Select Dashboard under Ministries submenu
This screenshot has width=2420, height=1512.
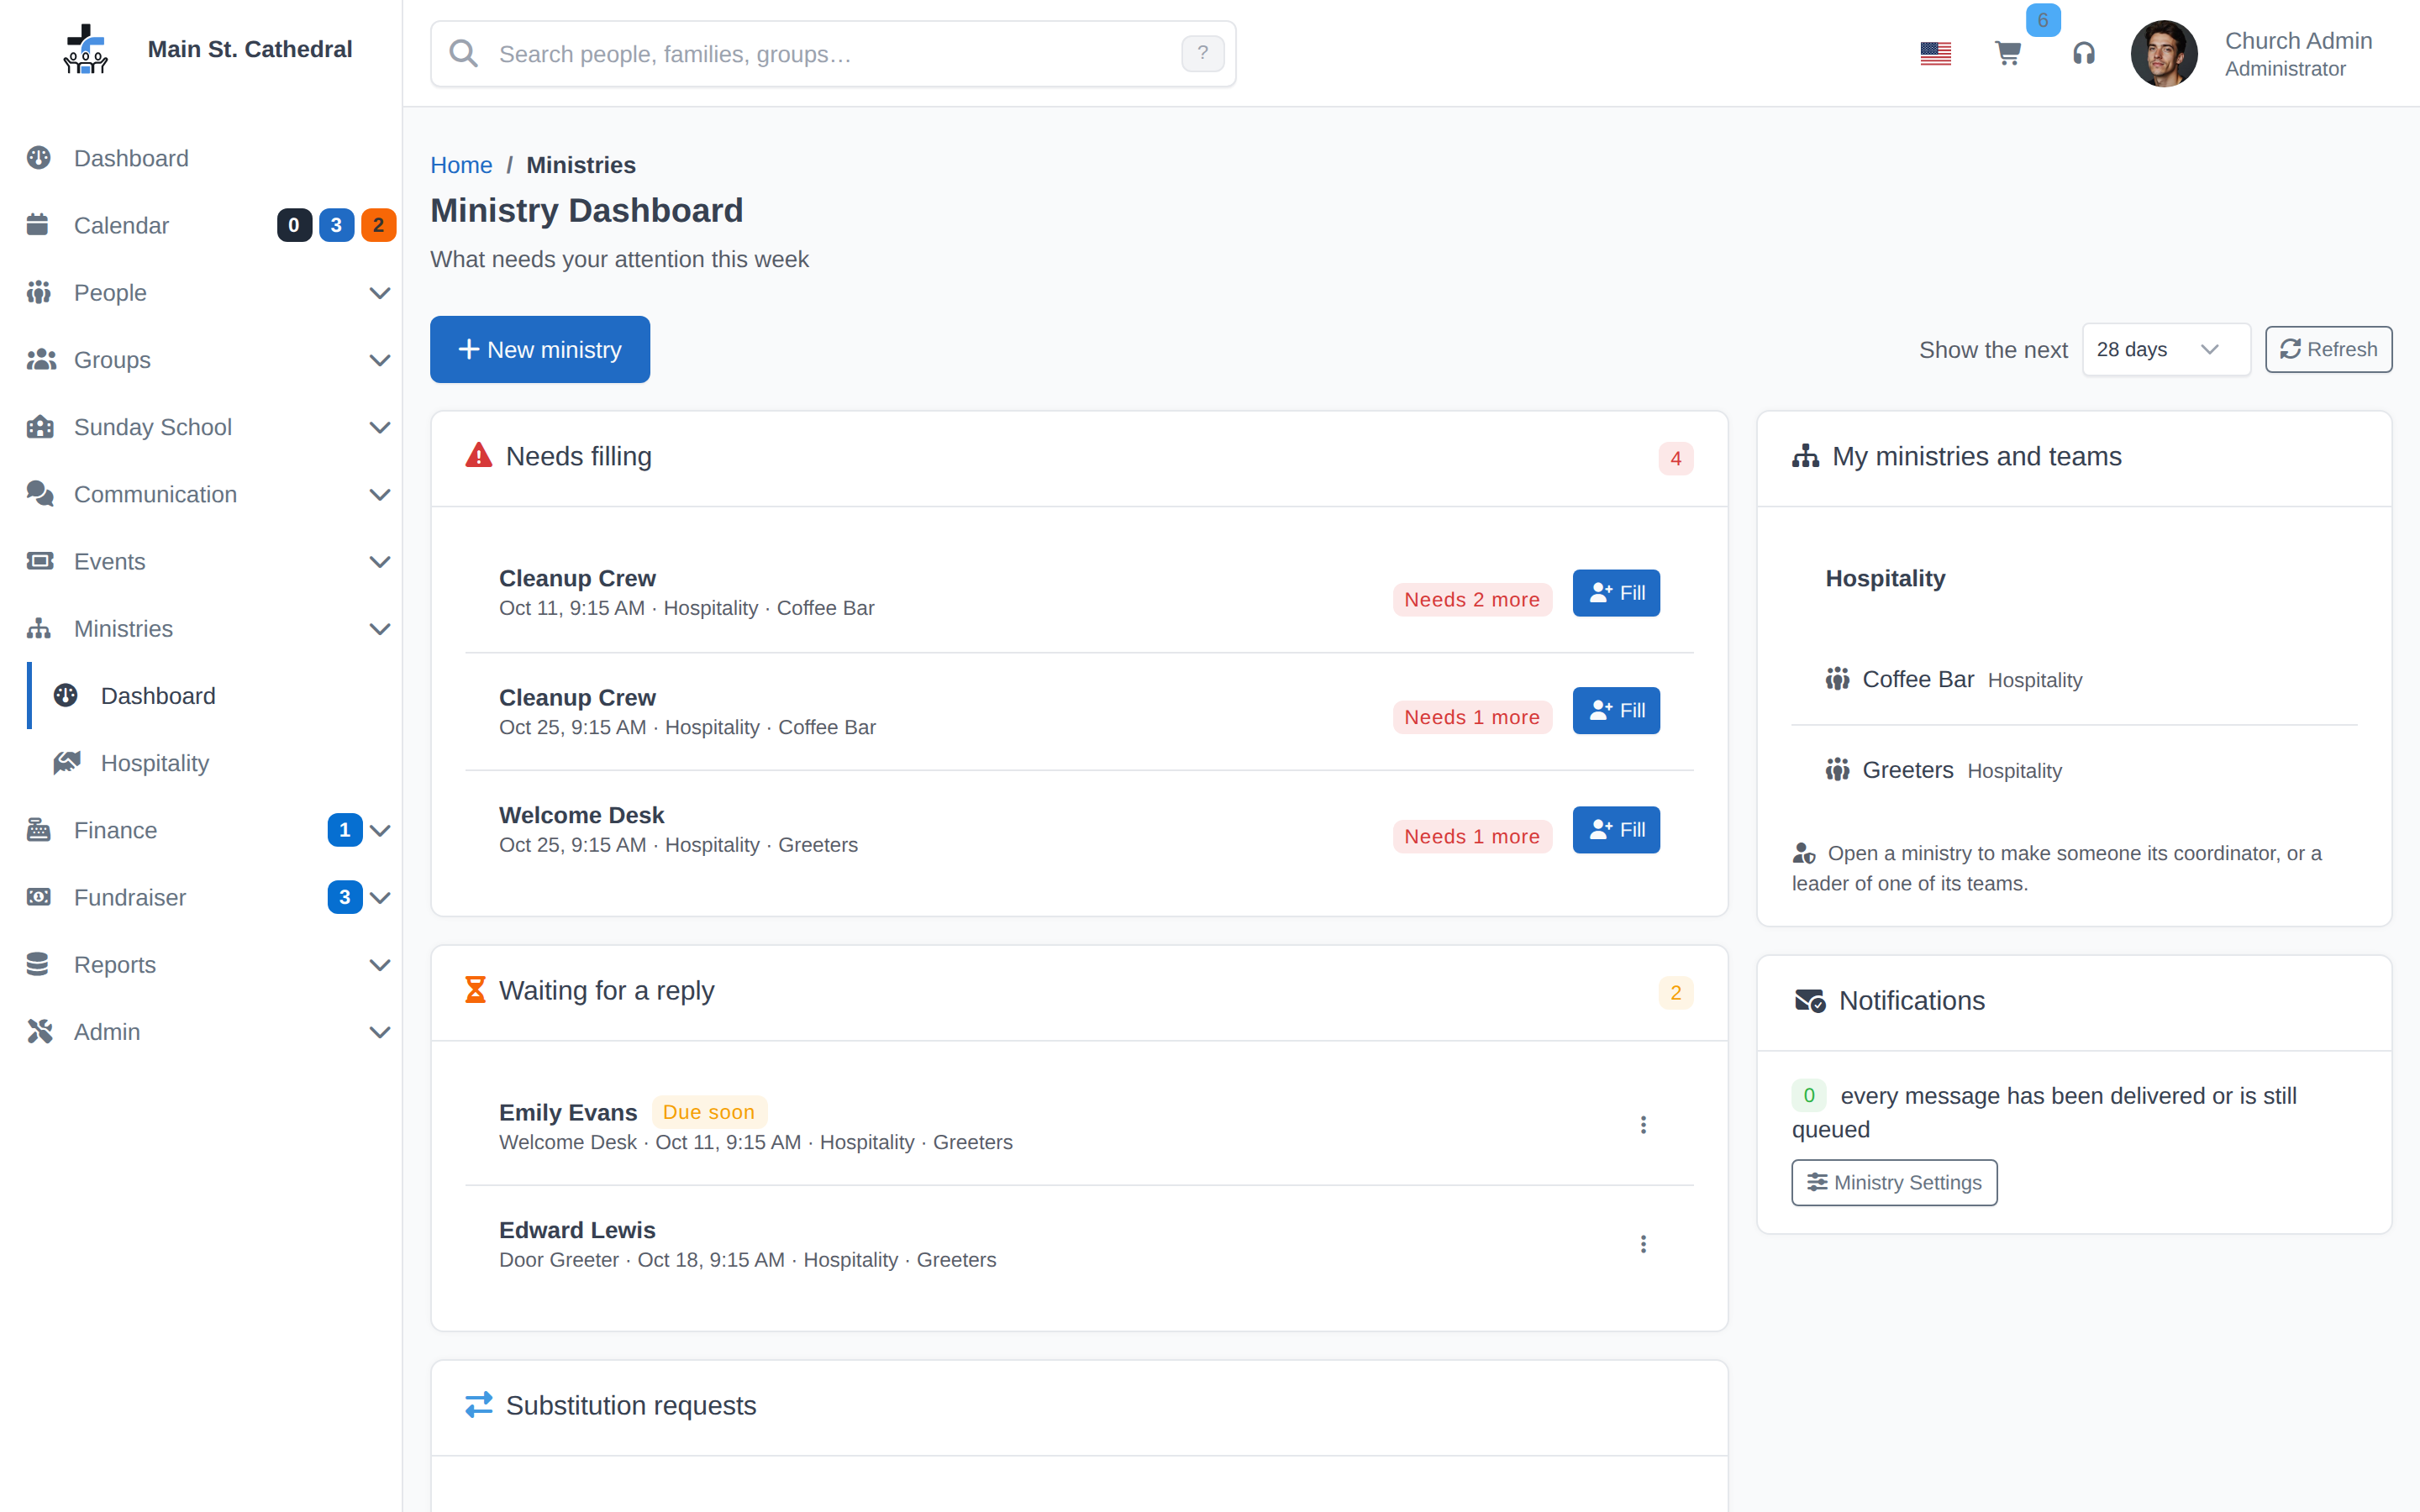[x=215, y=695]
